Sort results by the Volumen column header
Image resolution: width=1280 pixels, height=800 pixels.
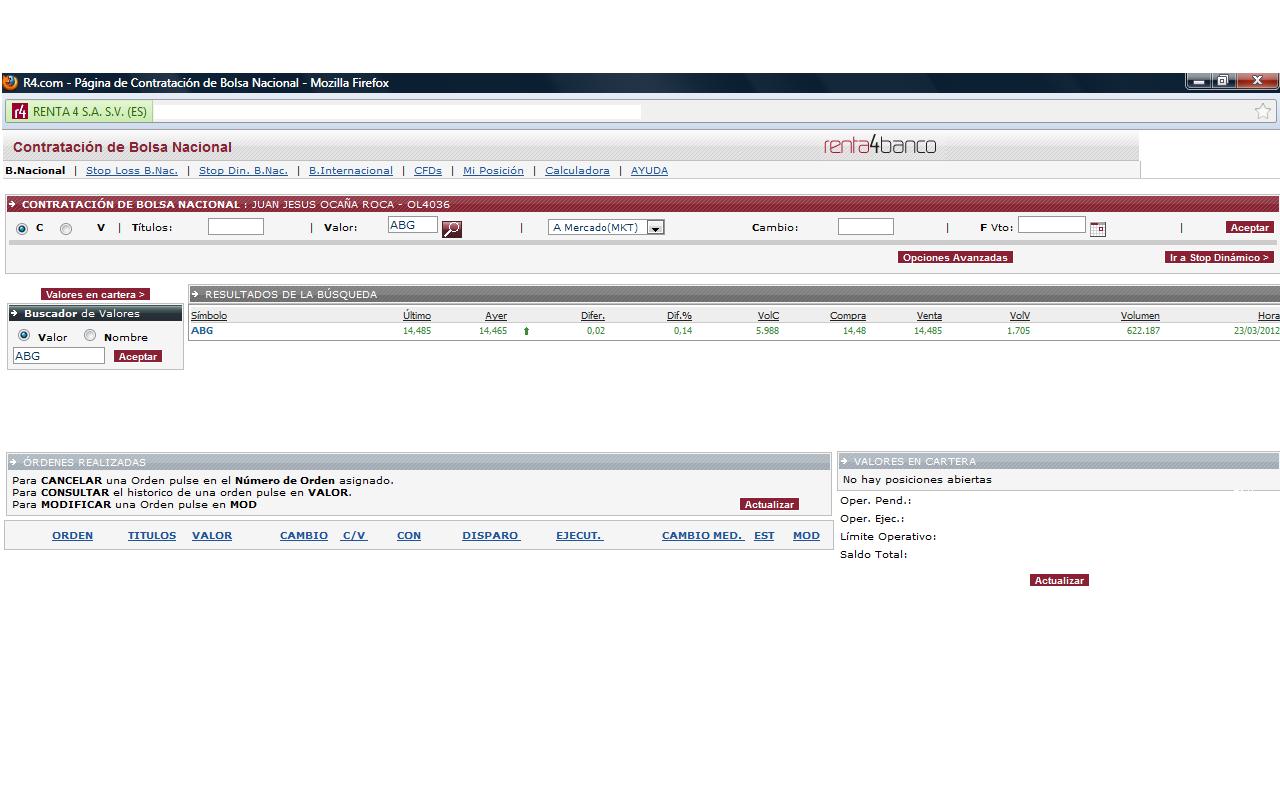(x=1140, y=316)
